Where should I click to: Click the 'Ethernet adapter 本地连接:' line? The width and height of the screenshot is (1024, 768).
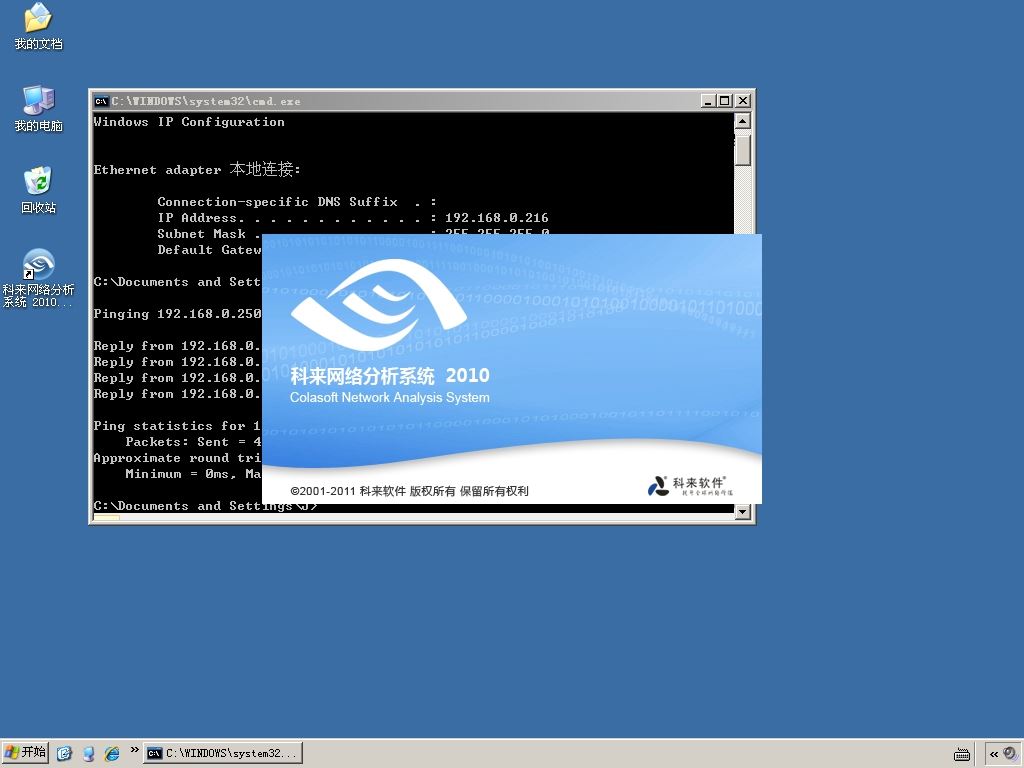click(197, 169)
